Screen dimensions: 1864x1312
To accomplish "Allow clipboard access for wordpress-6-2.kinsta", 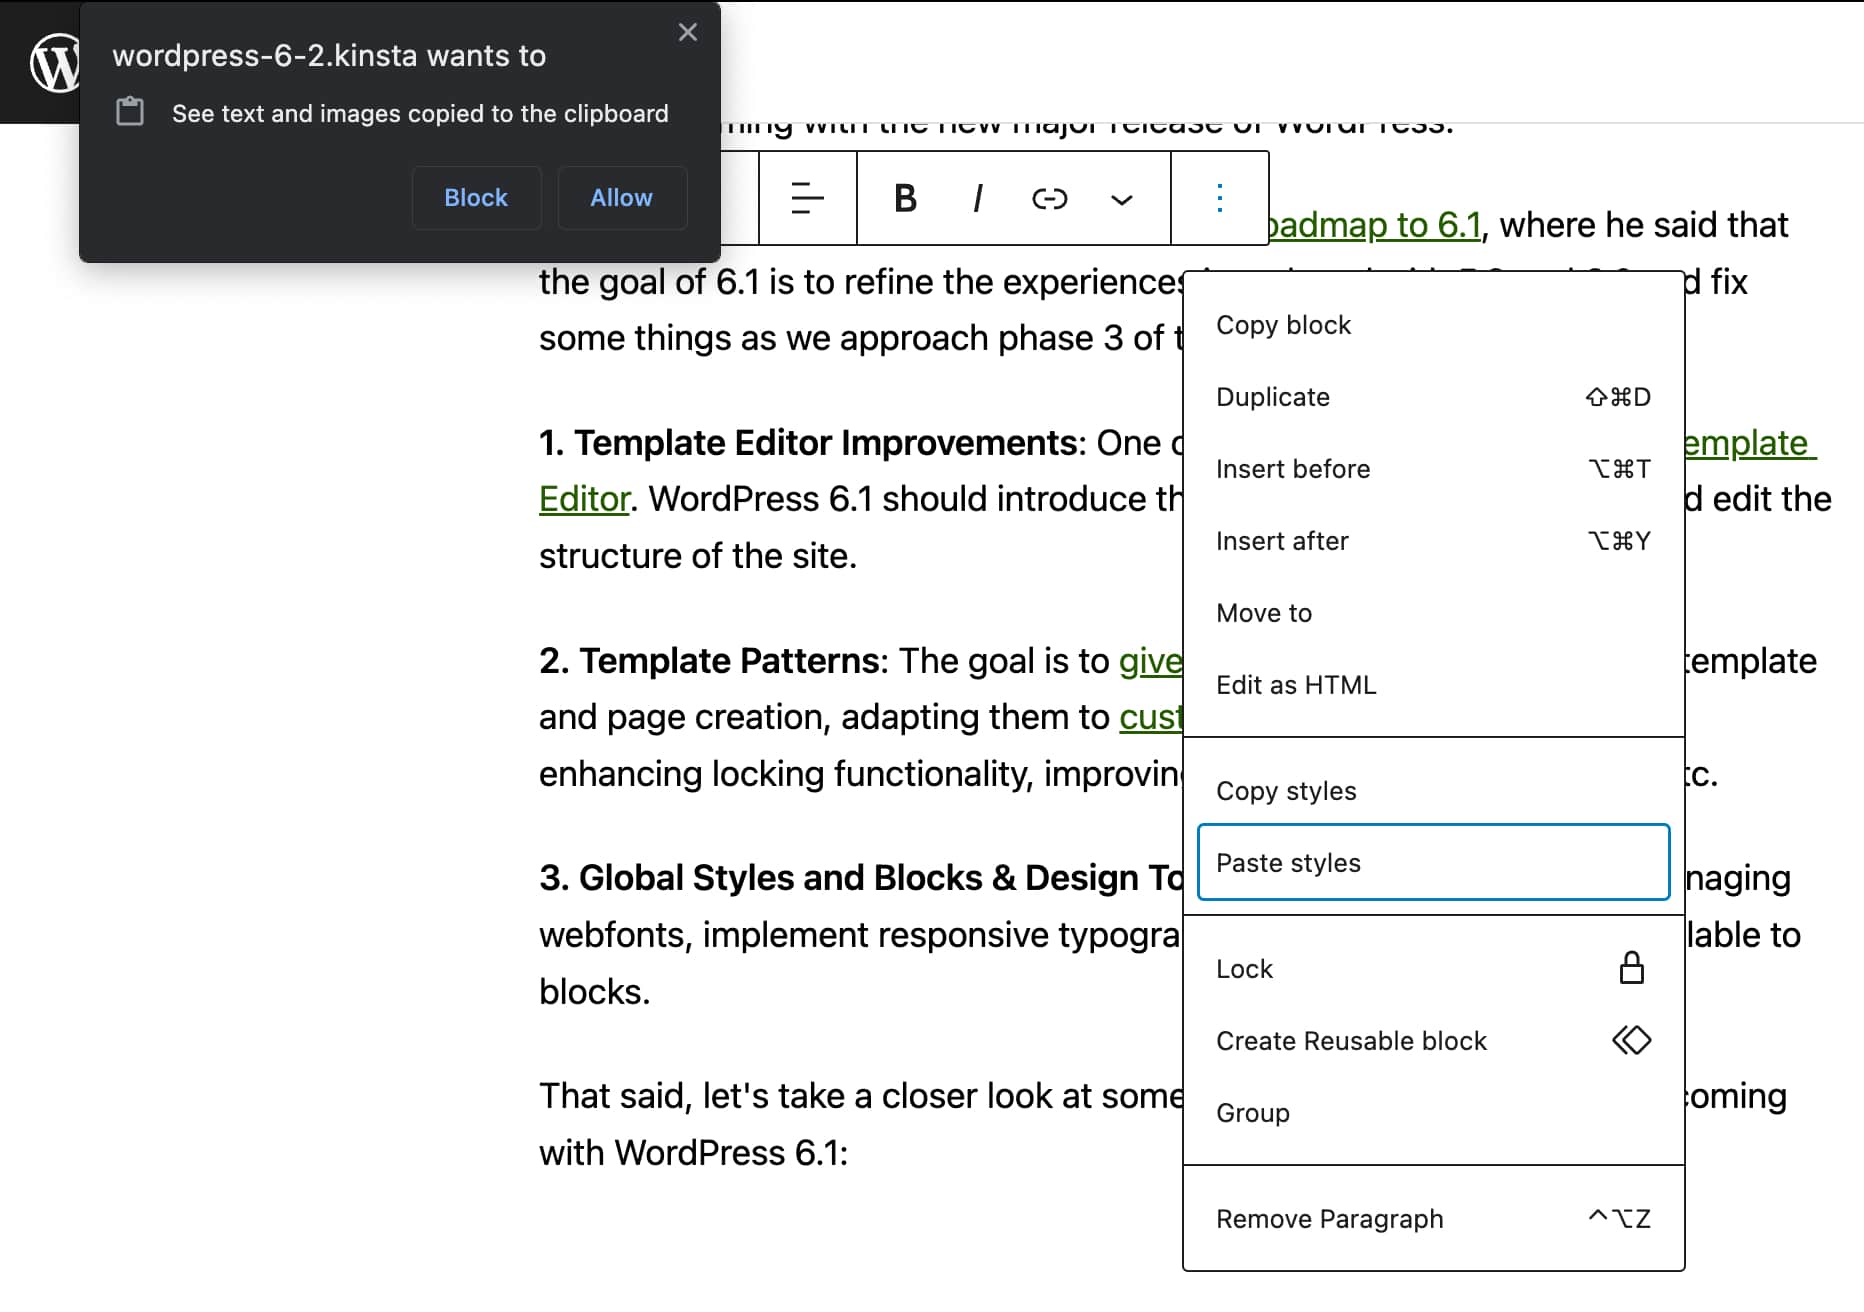I will click(621, 197).
